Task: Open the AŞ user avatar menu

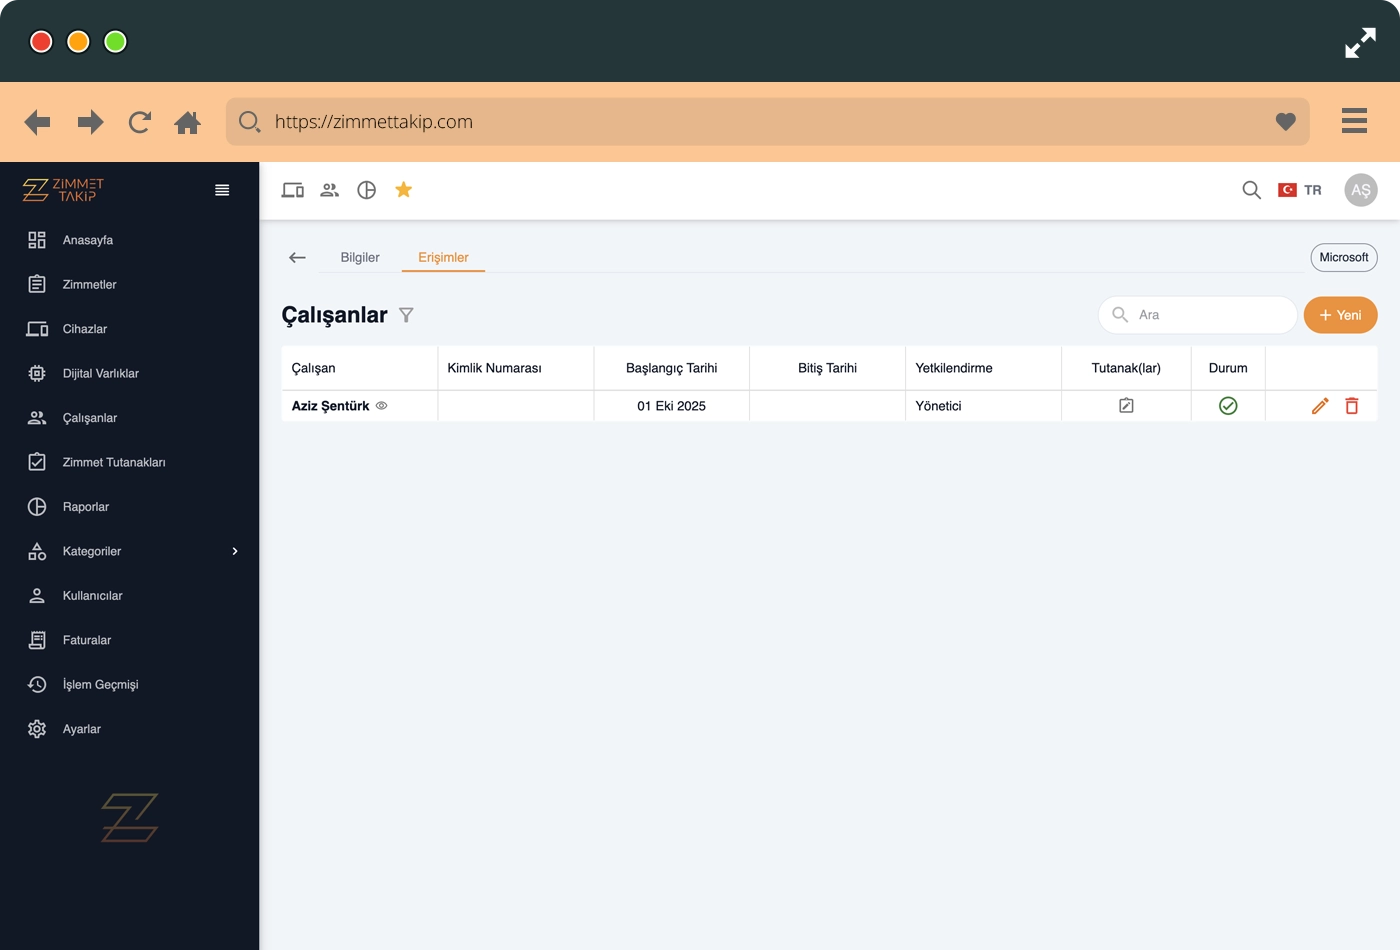Action: (1361, 190)
